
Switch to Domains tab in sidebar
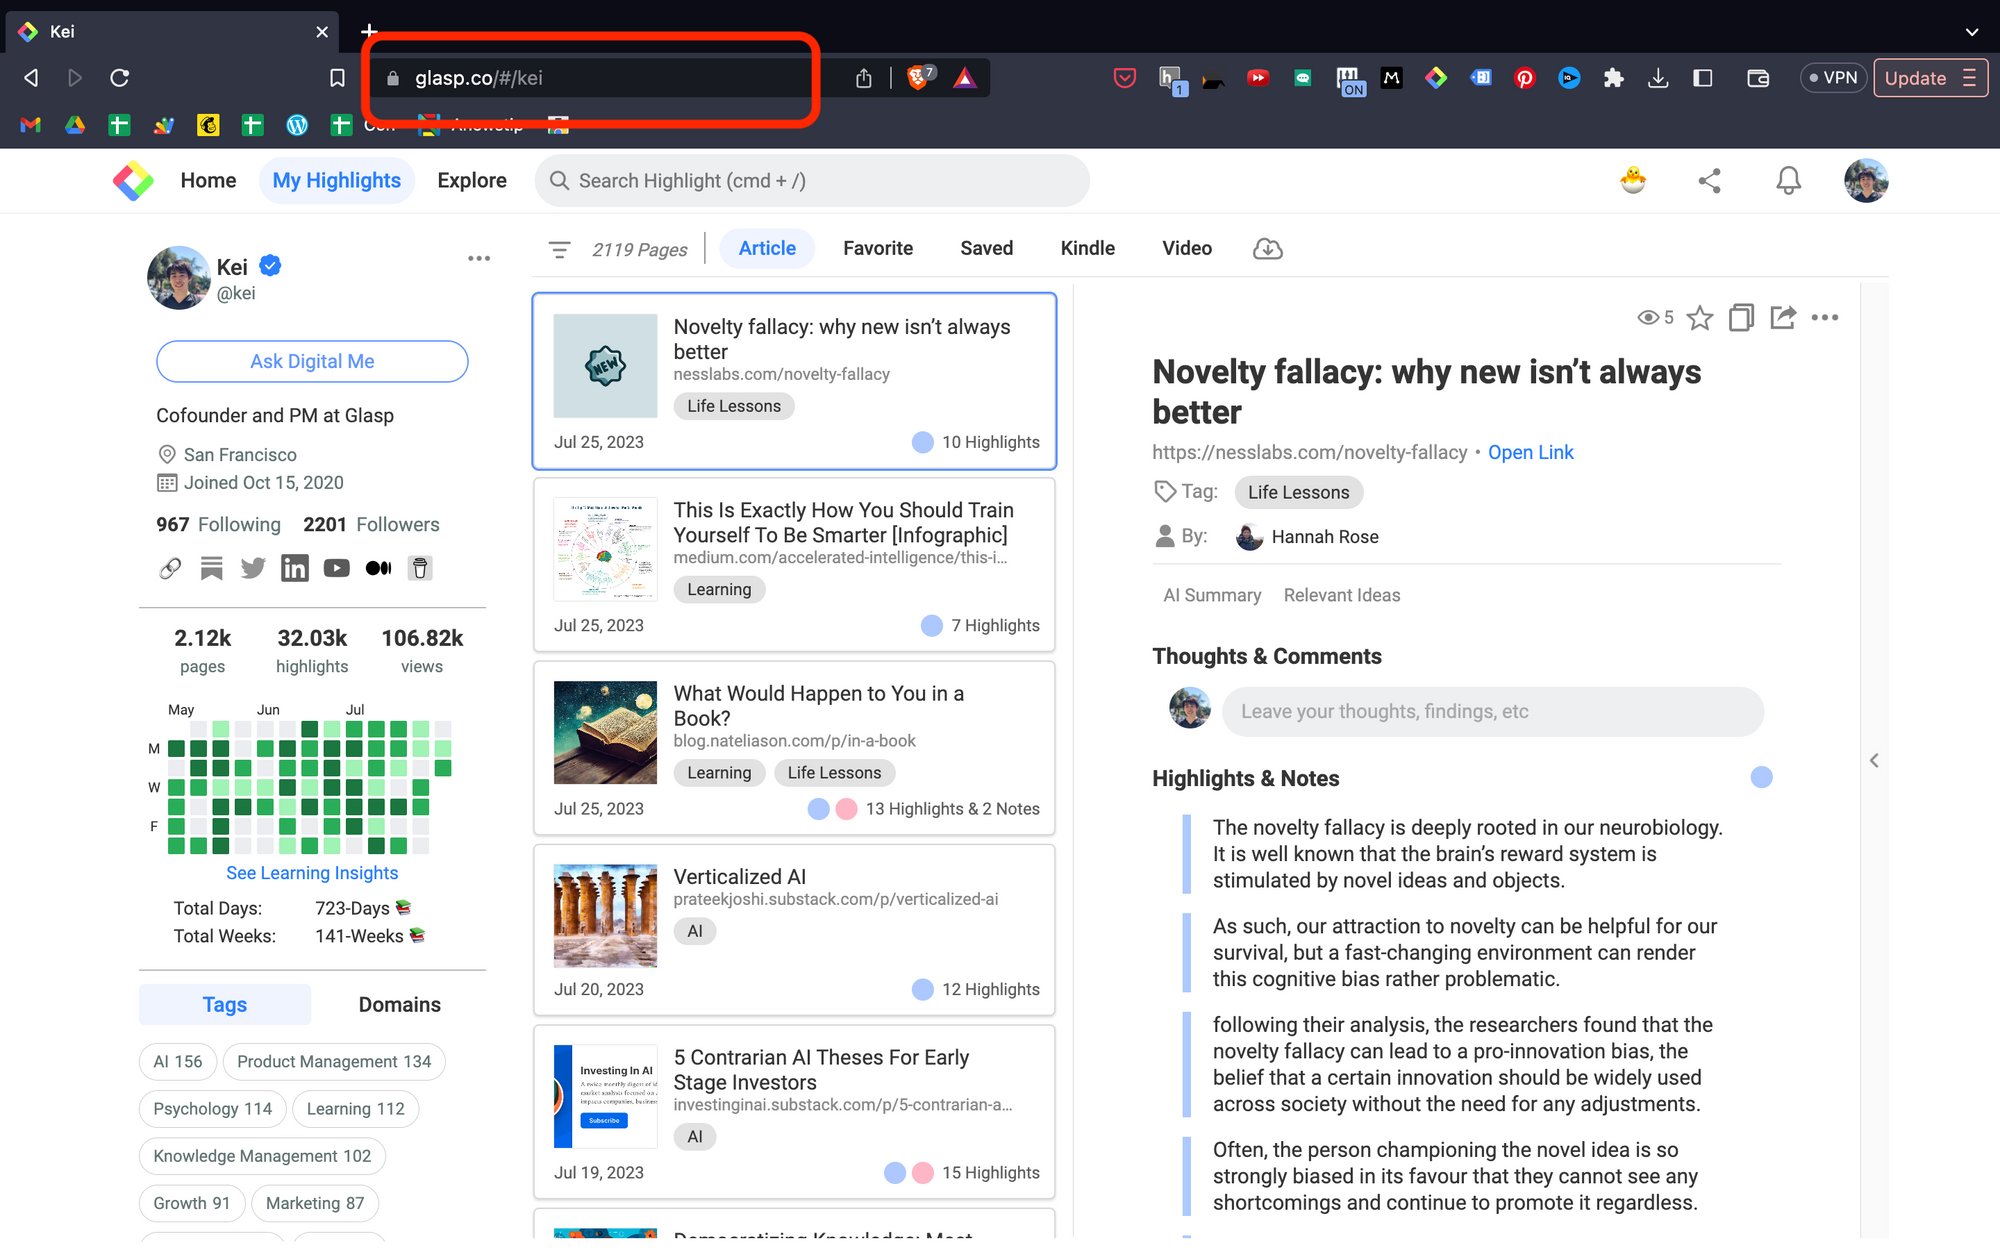pyautogui.click(x=400, y=1005)
